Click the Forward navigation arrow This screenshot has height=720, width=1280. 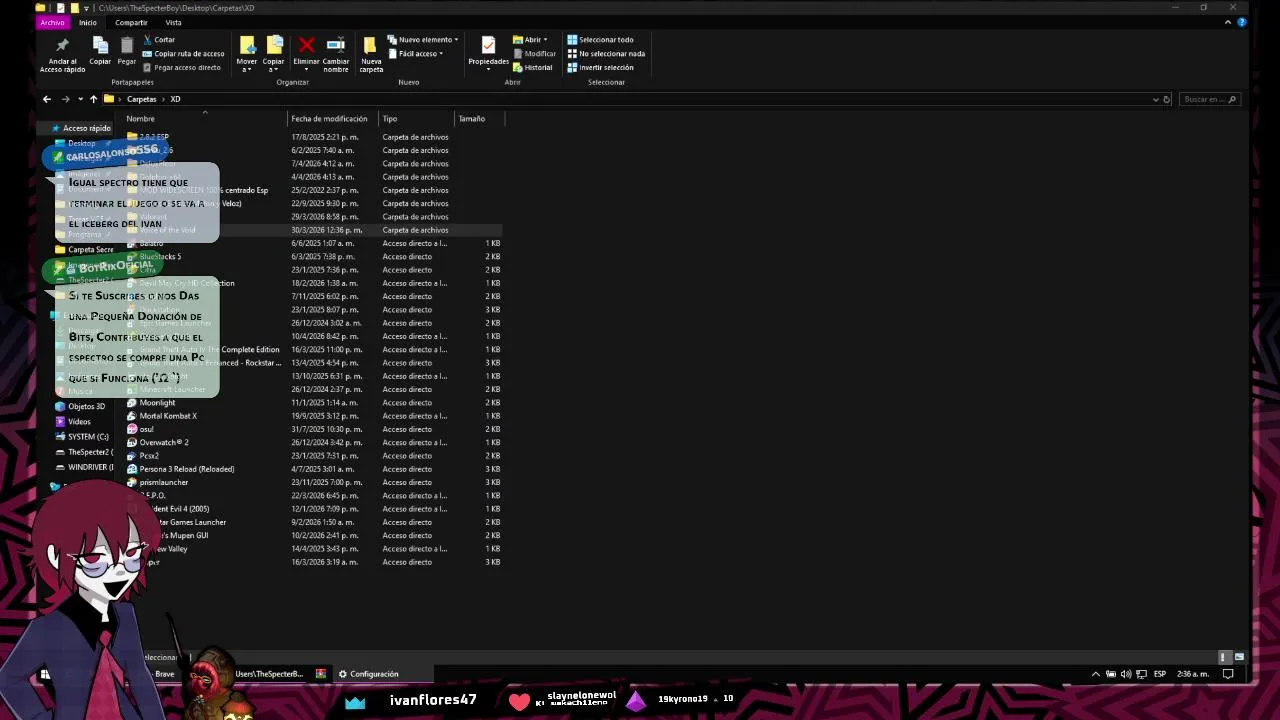[x=65, y=99]
